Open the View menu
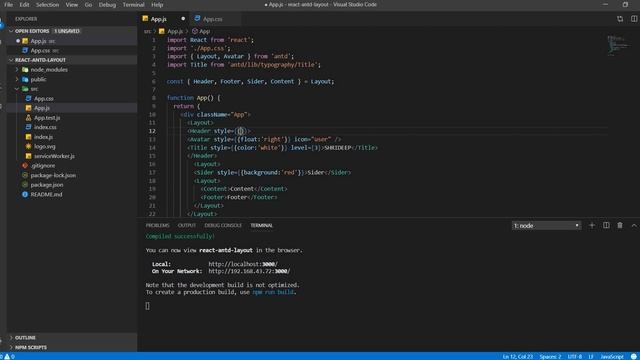The width and height of the screenshot is (640, 360). click(71, 4)
